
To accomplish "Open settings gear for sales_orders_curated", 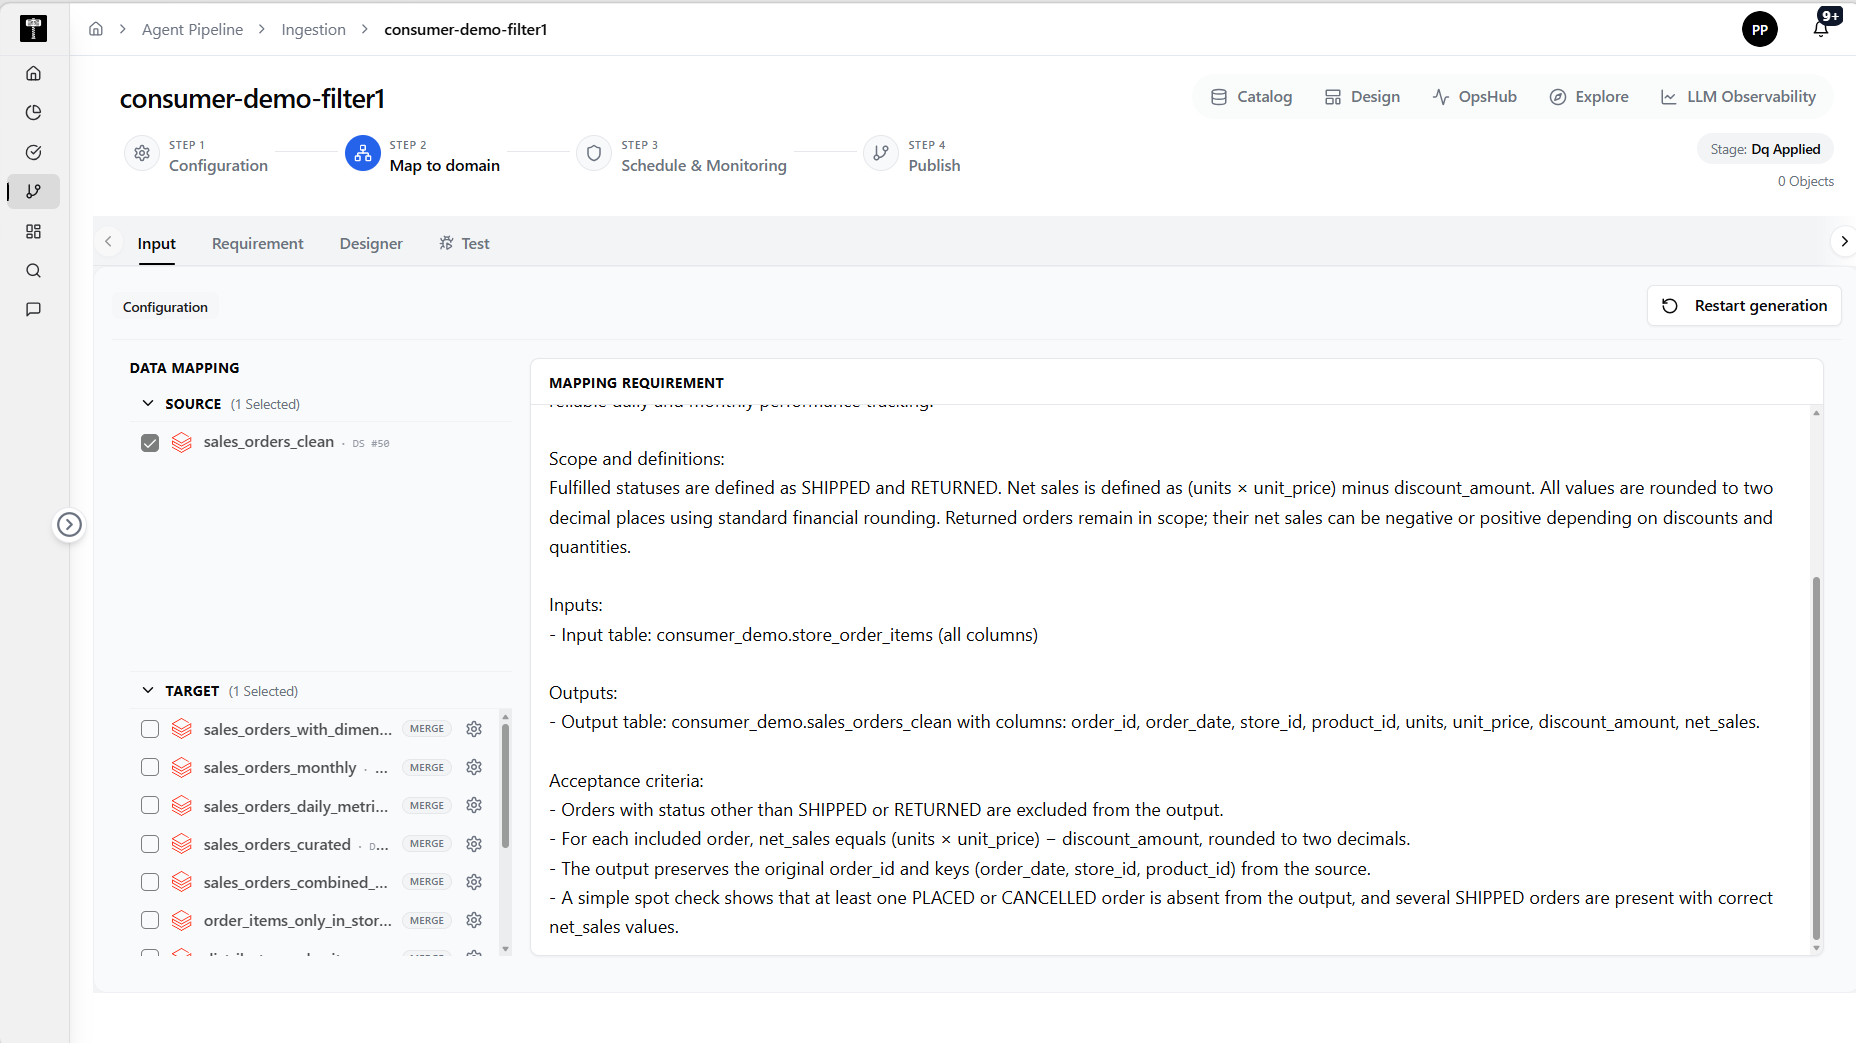I will click(474, 844).
